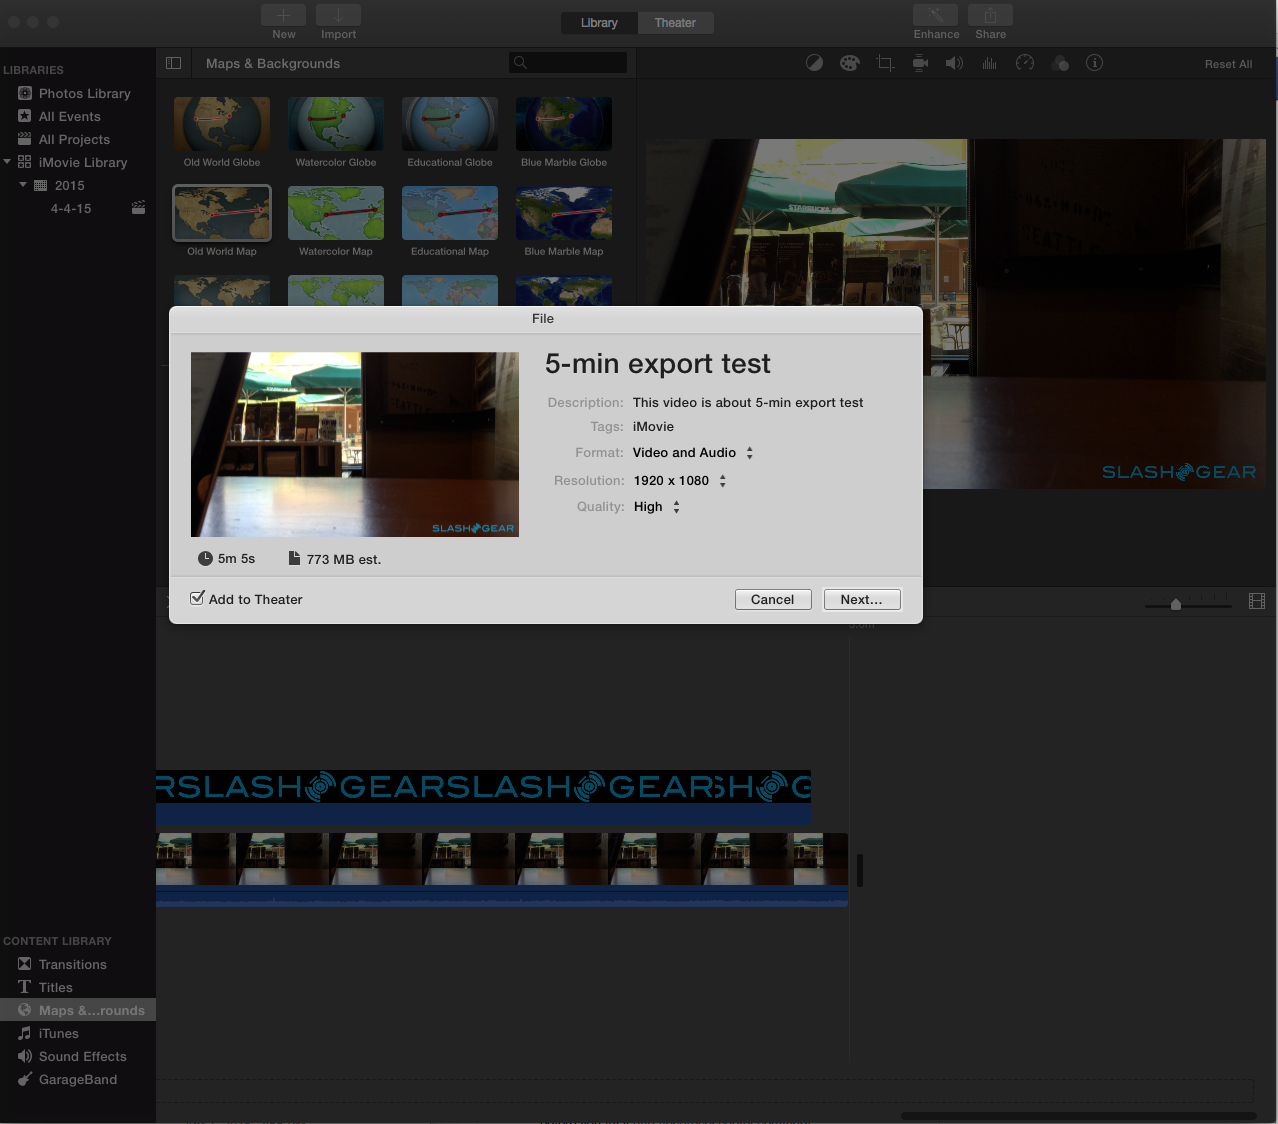This screenshot has height=1124, width=1278.
Task: Select Transitions in the Content Library
Action: tap(72, 964)
